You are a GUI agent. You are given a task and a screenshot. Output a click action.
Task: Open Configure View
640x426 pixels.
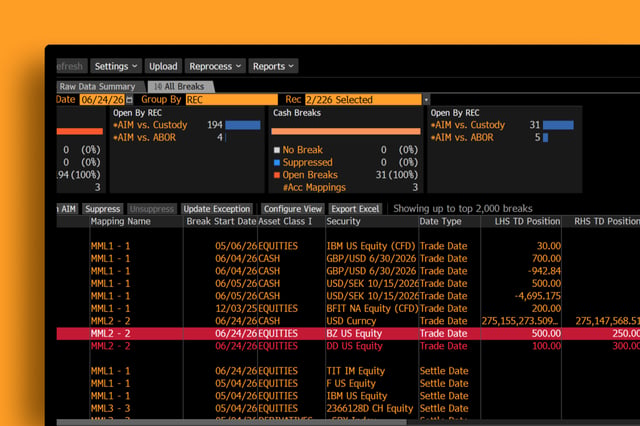pos(292,209)
